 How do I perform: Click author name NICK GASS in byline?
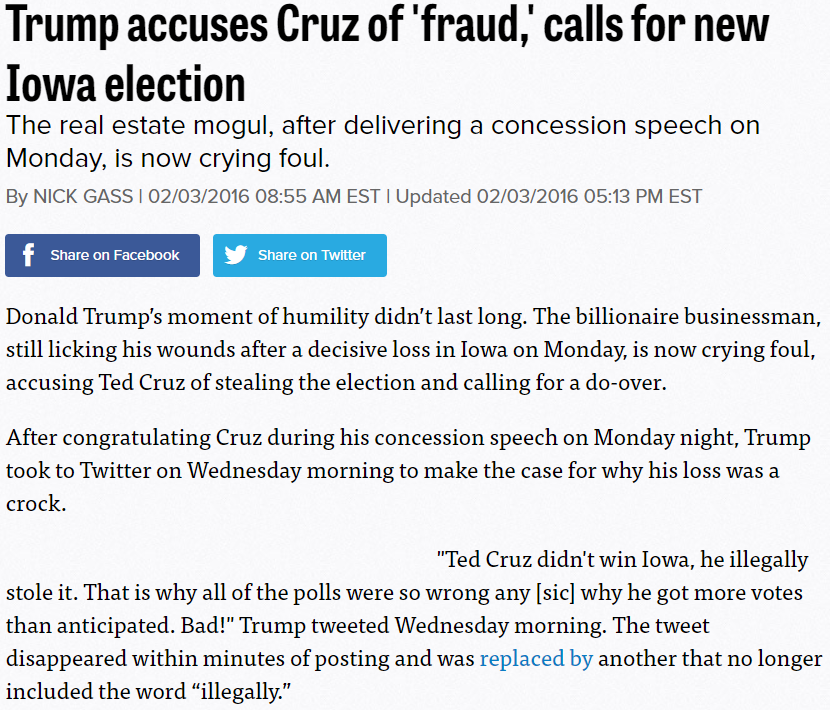[83, 196]
